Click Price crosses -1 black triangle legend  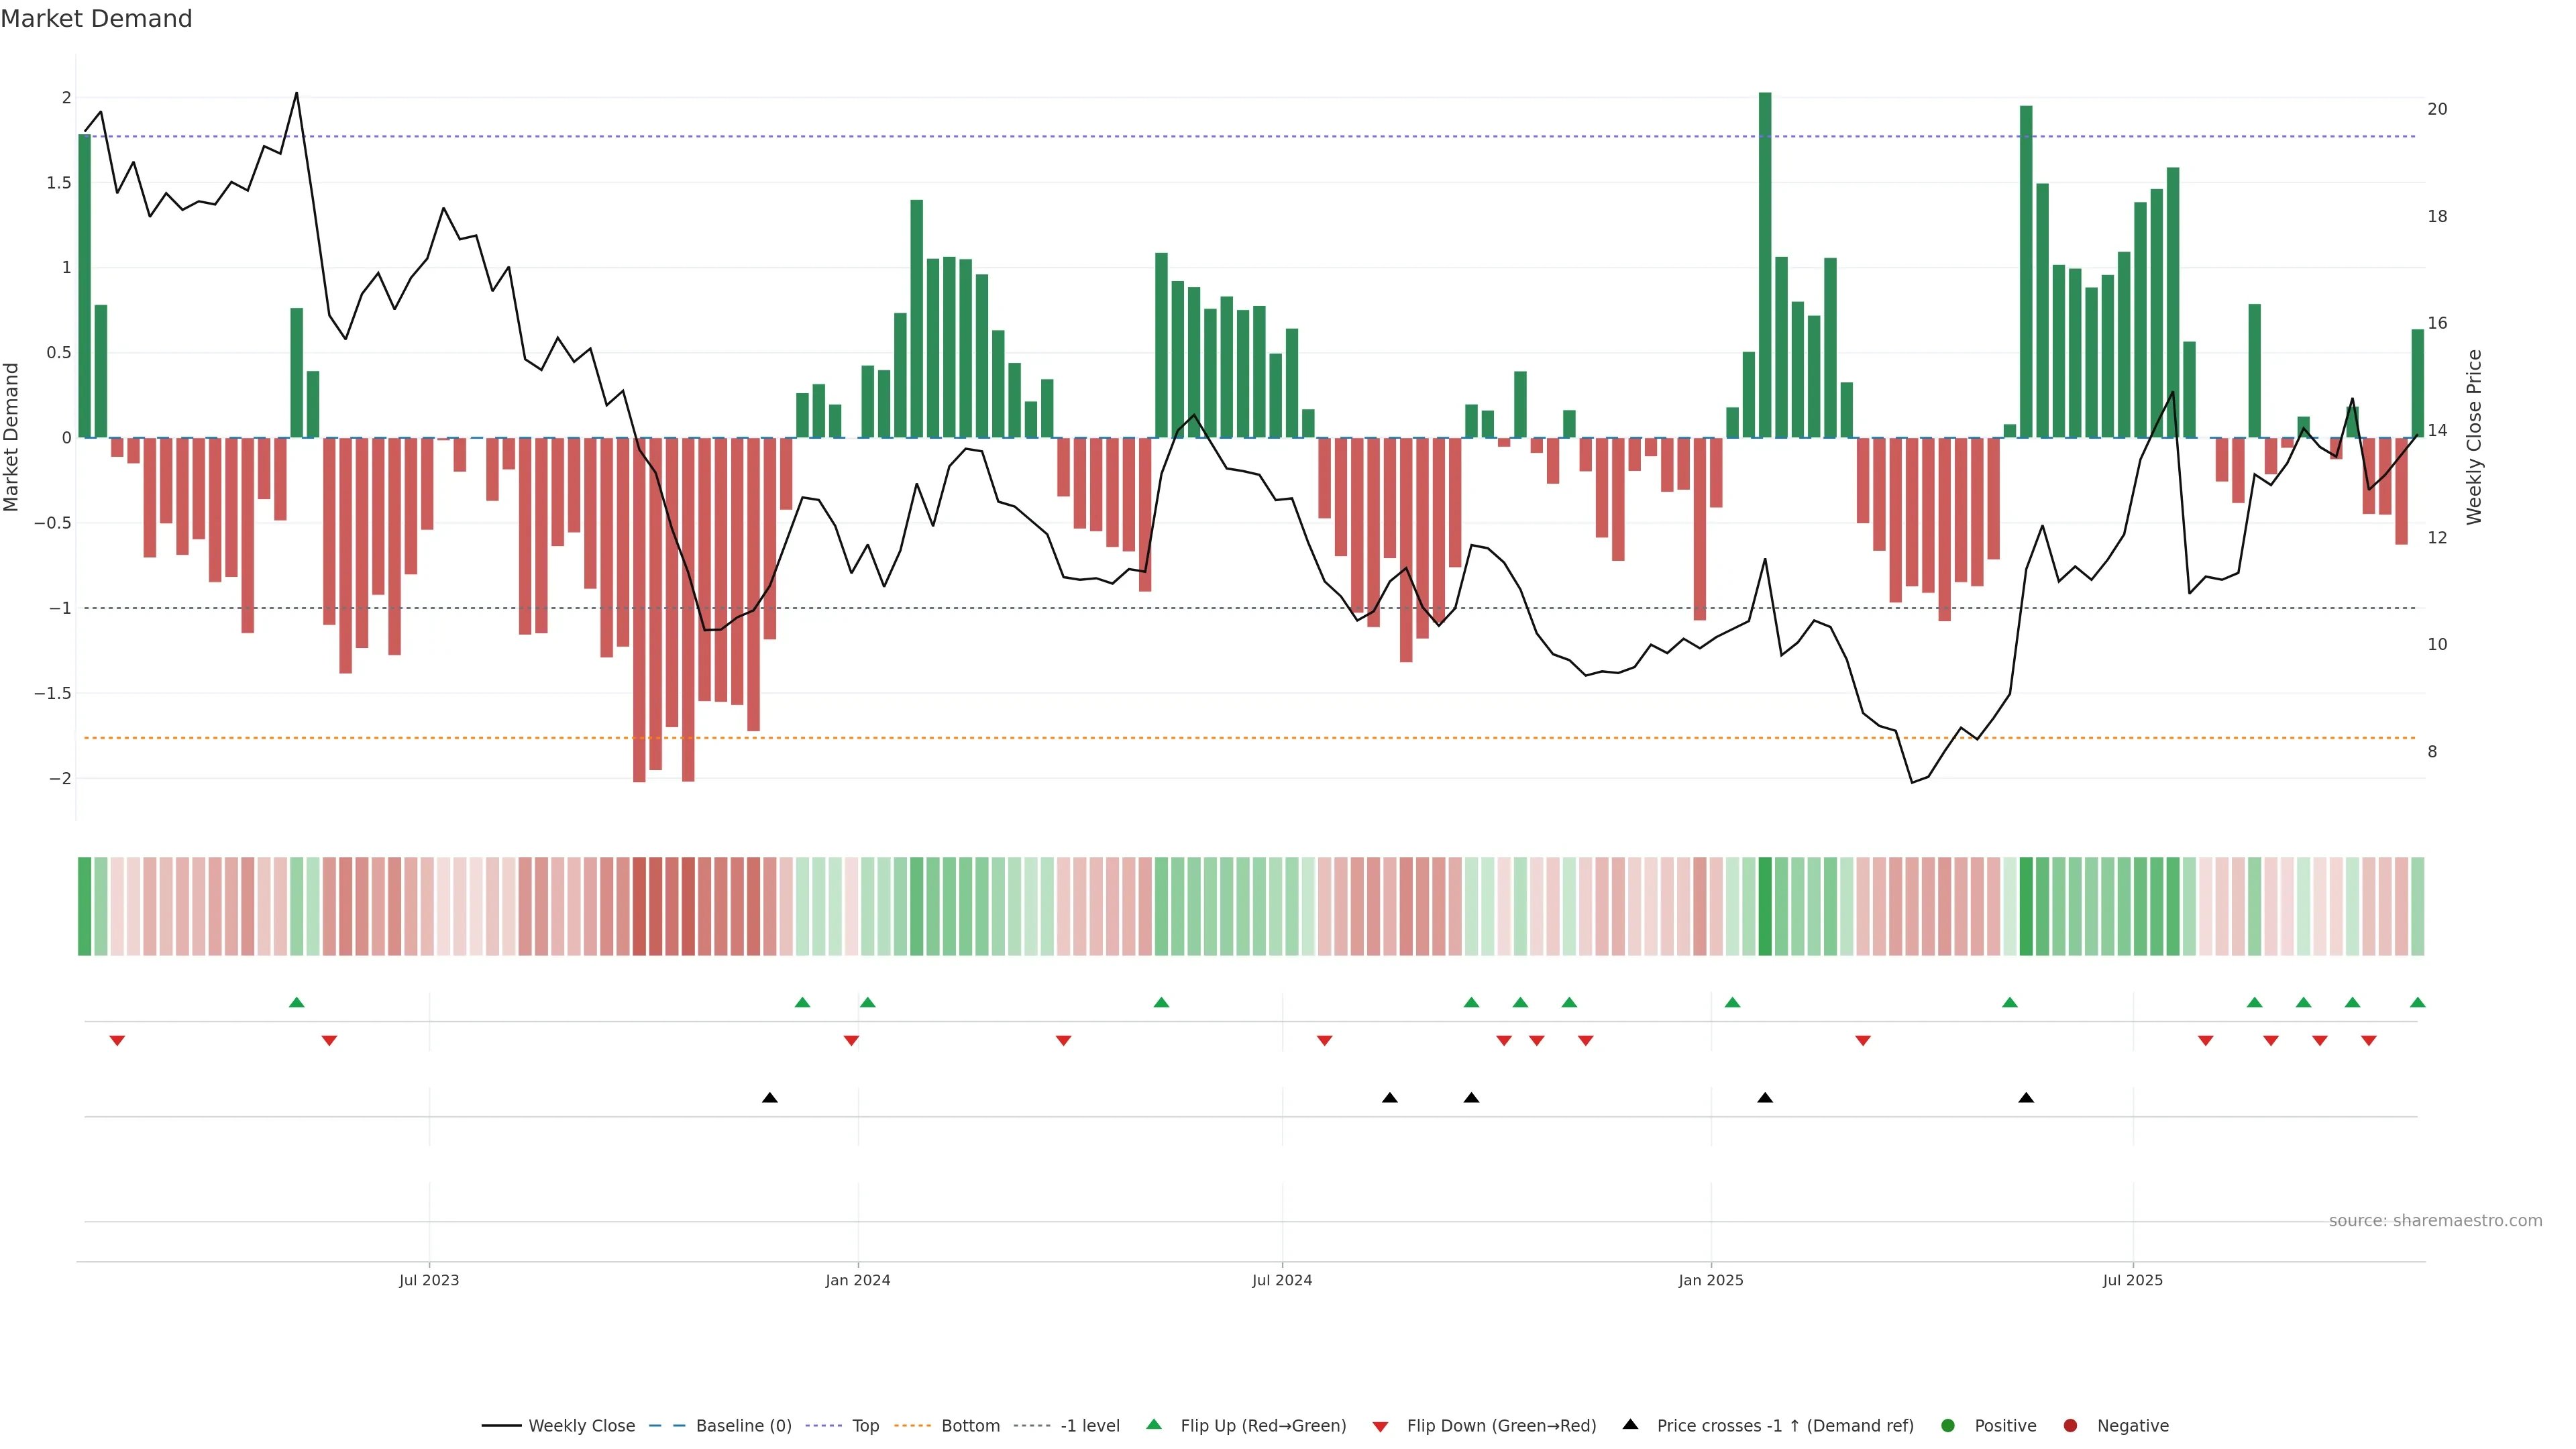pyautogui.click(x=1631, y=1425)
